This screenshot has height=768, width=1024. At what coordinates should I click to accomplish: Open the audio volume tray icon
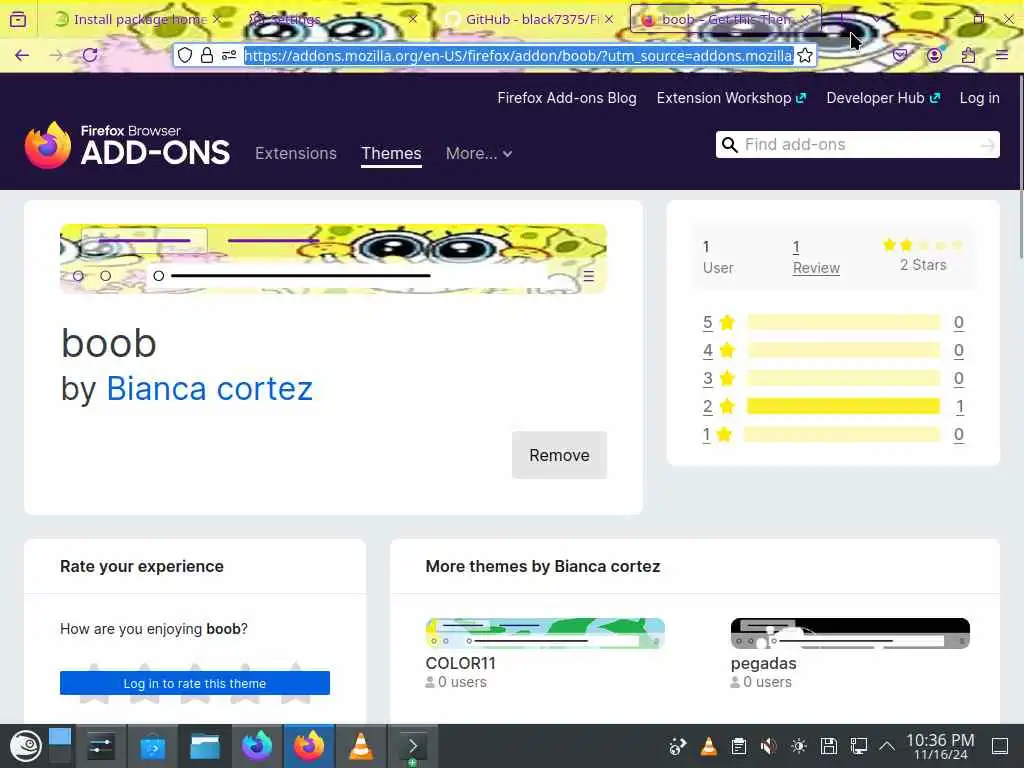pos(769,746)
